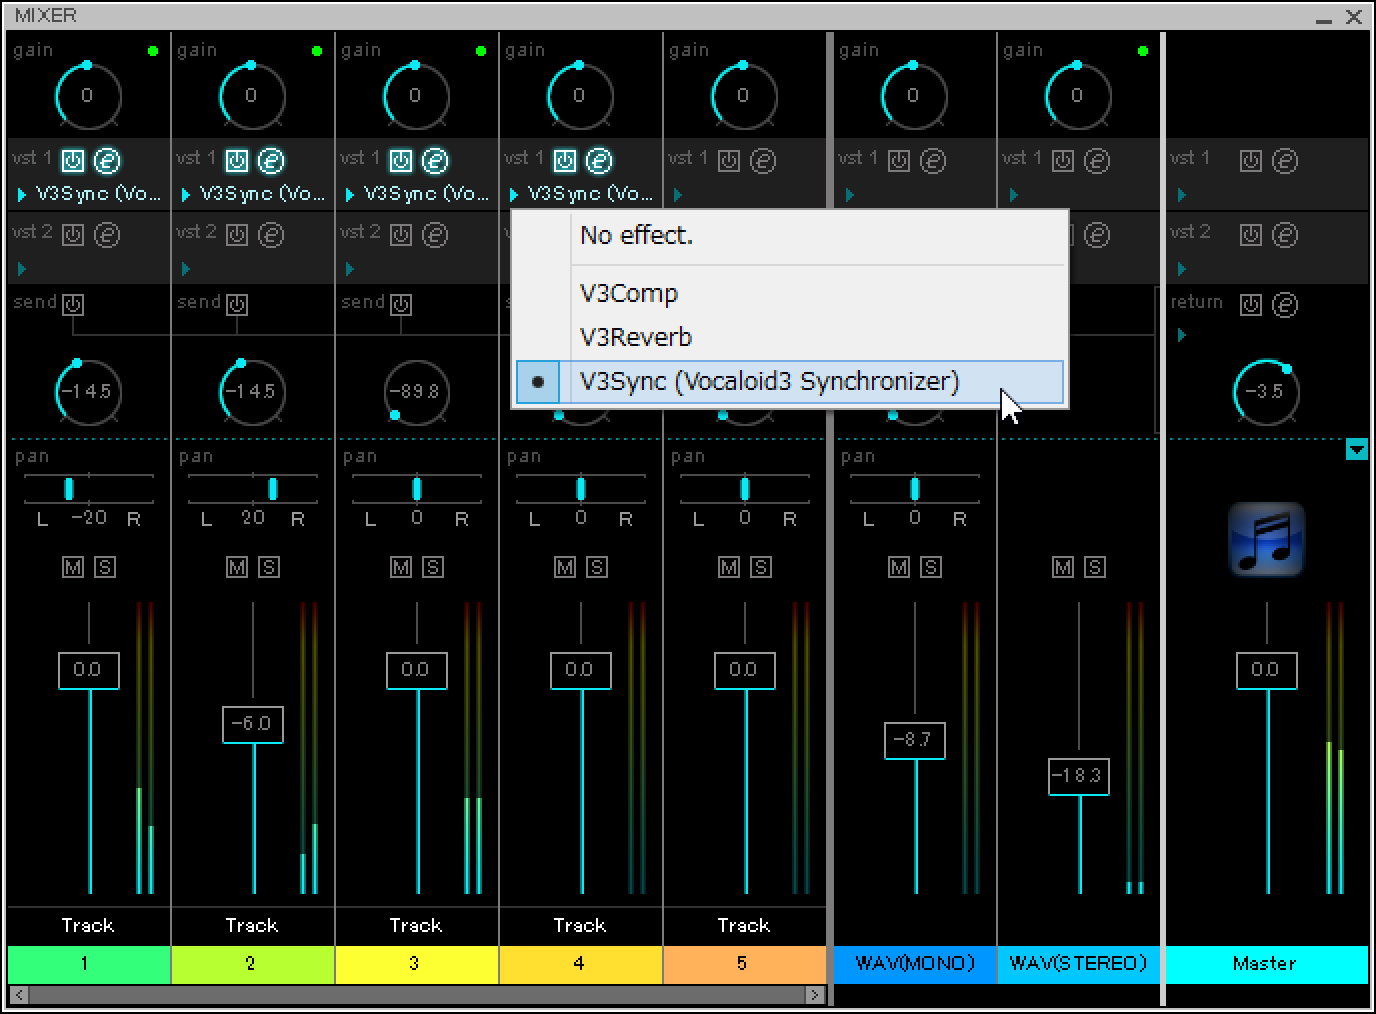Open vst 1 effect editor on Track 3
Screen dimensions: 1376x1014
(x=435, y=160)
